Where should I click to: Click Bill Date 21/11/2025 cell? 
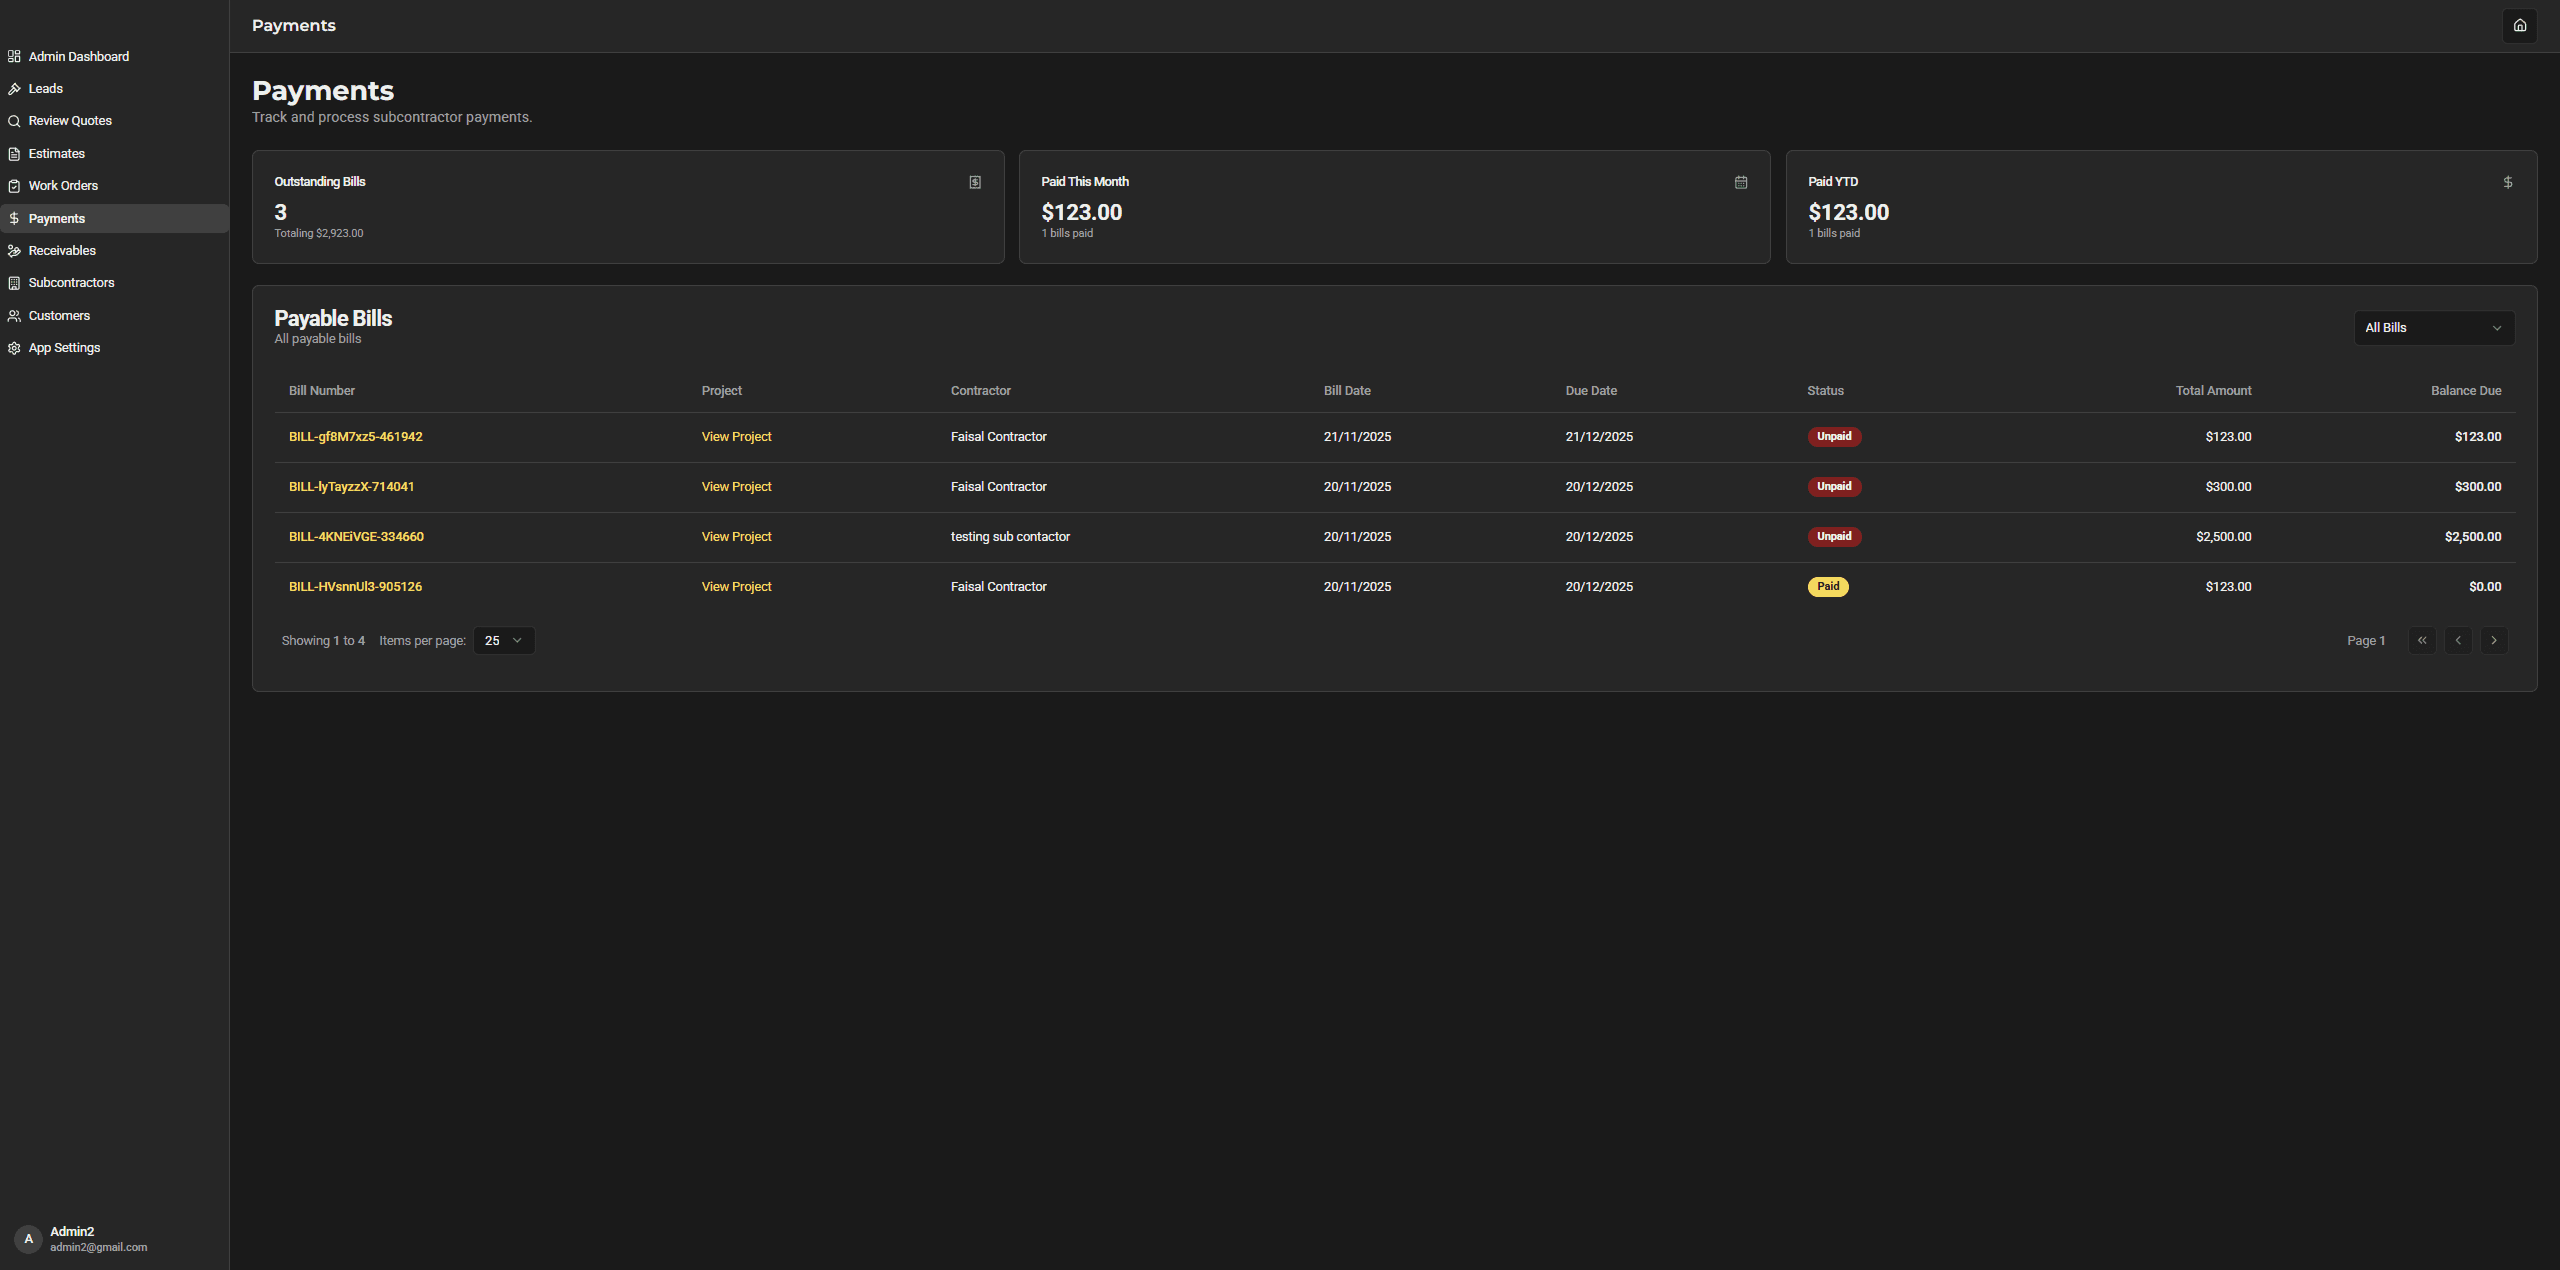pos(1357,437)
